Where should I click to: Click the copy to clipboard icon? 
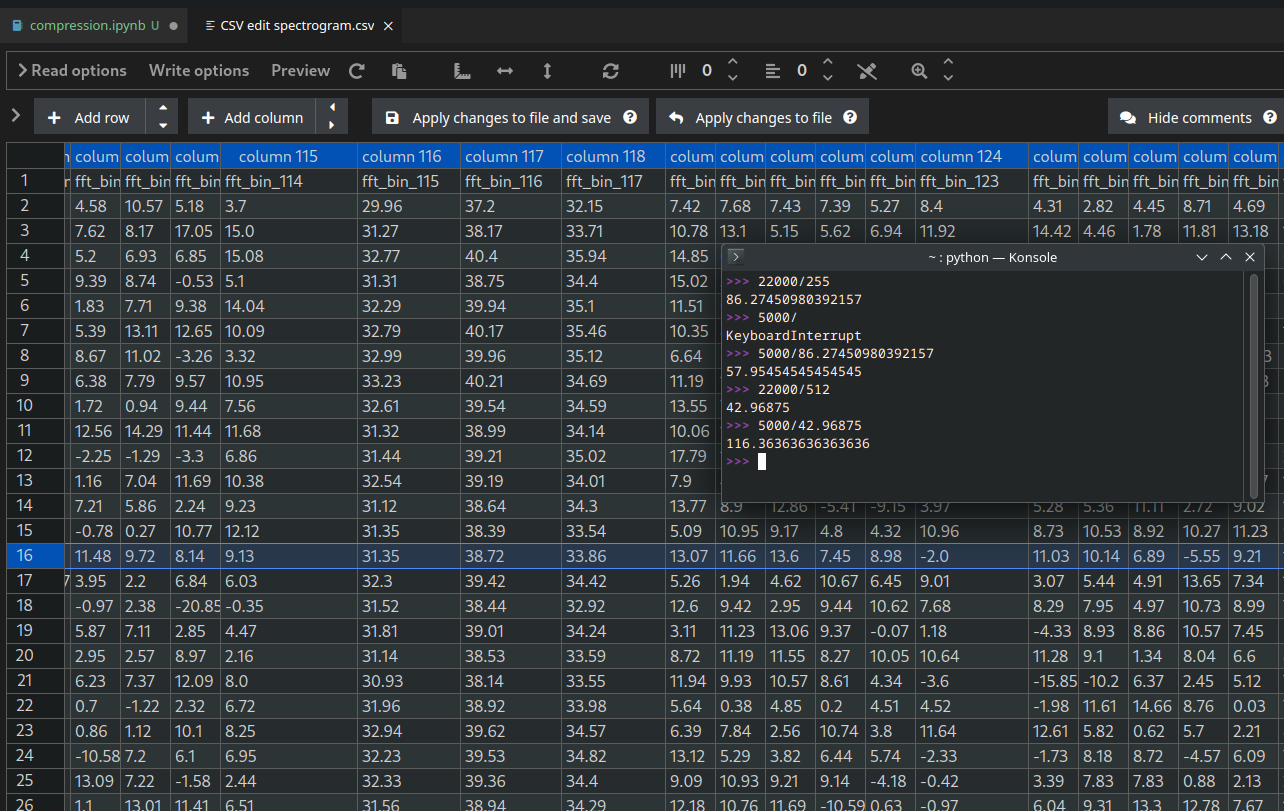(399, 71)
